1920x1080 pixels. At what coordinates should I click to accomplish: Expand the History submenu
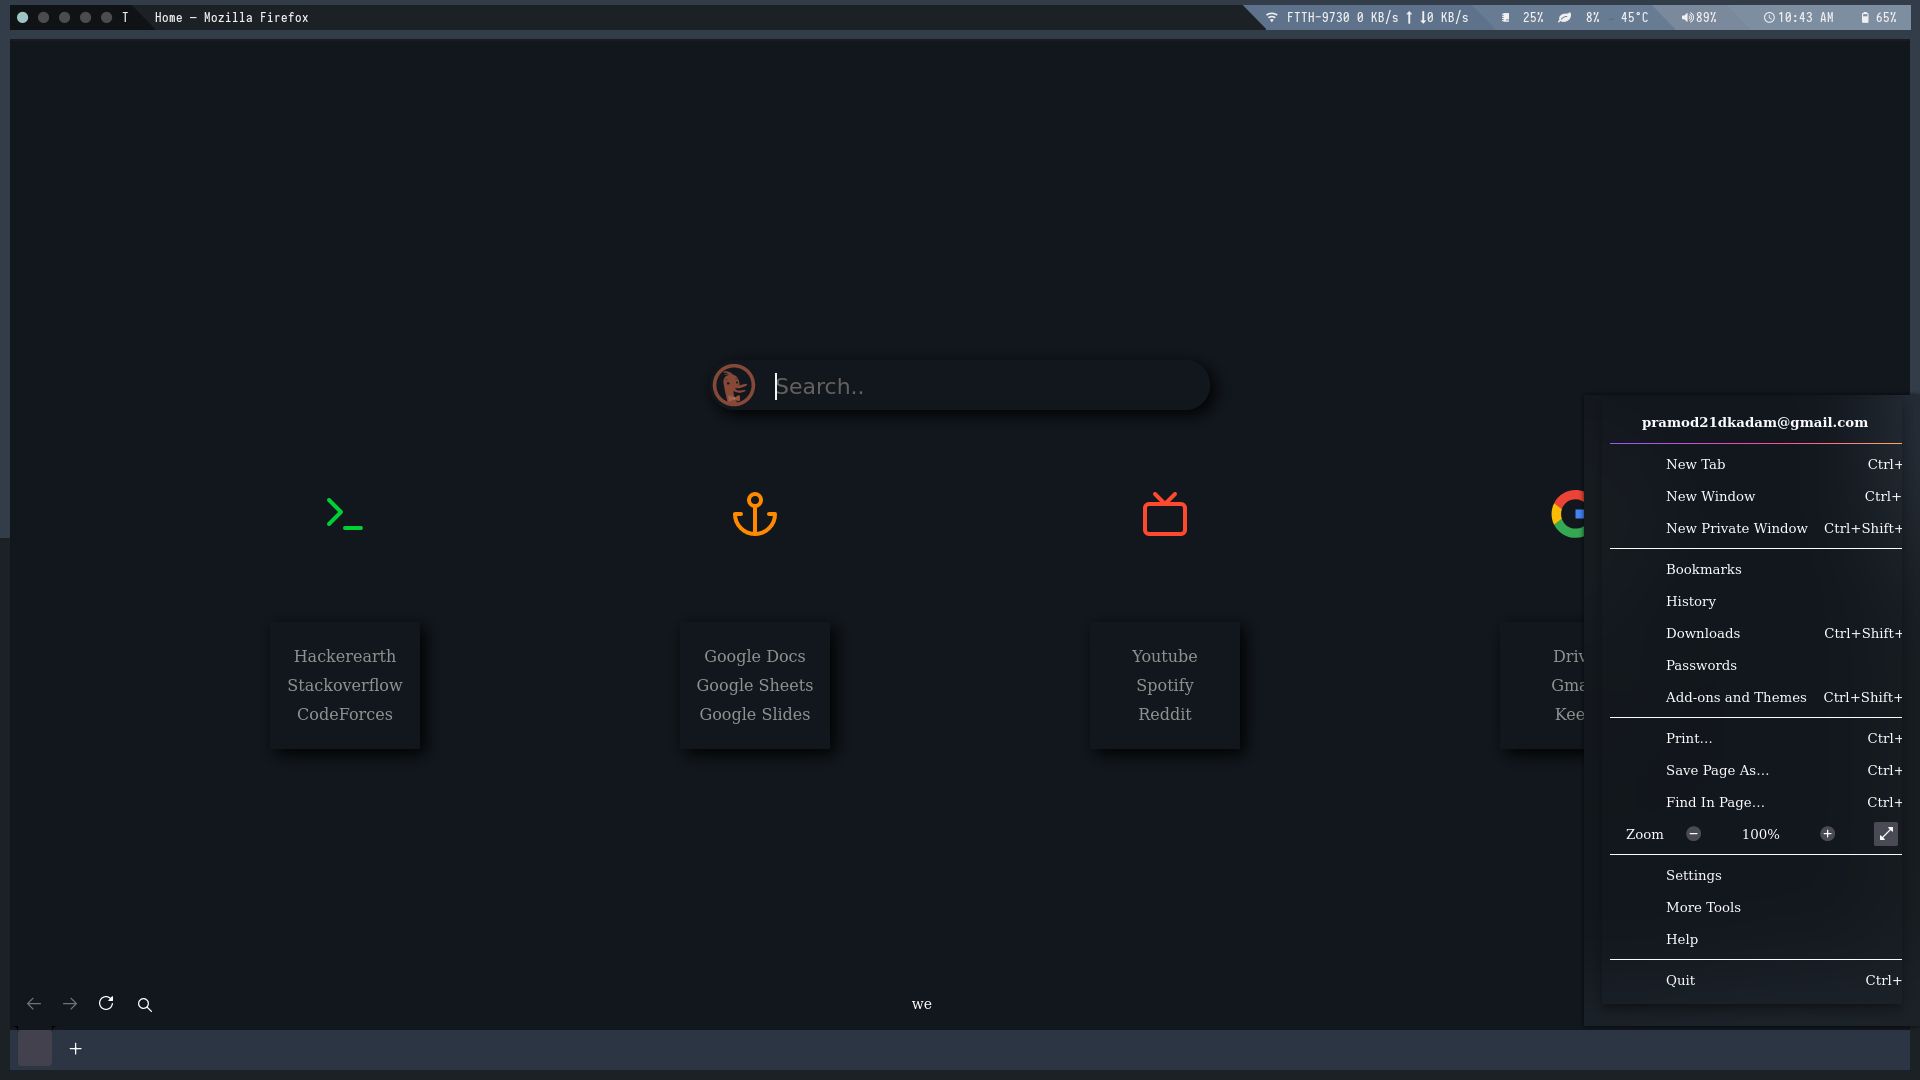click(x=1691, y=601)
